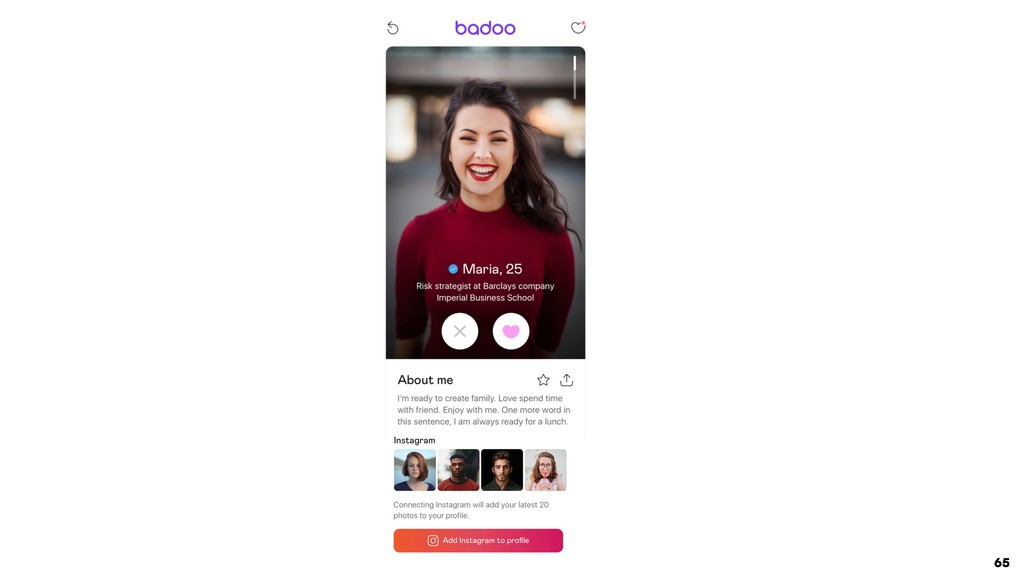1024x576 pixels.
Task: Open the Instagram photo of man in red shirt
Action: coord(458,470)
